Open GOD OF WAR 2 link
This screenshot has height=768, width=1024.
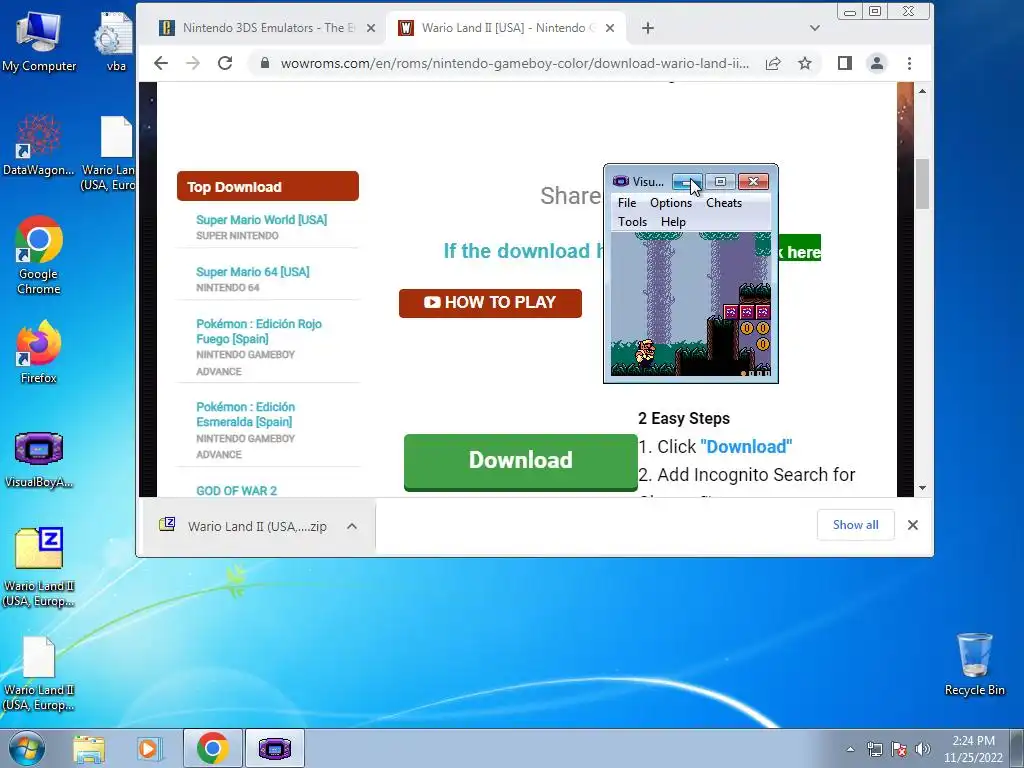point(236,490)
